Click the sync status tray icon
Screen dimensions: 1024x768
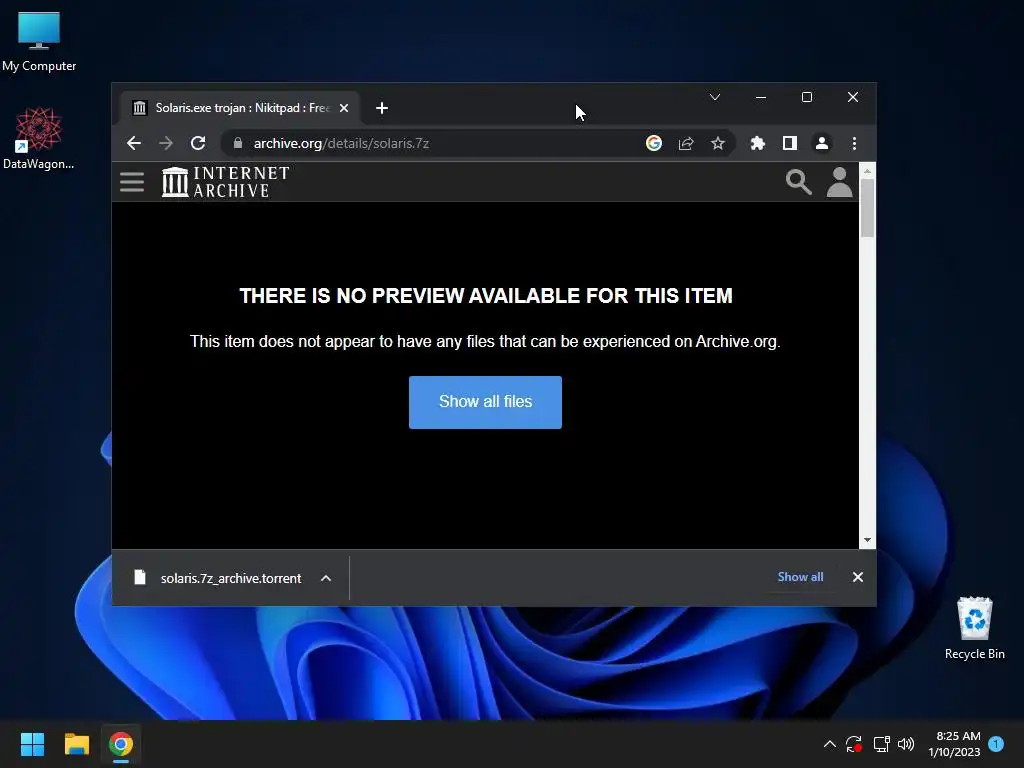854,744
